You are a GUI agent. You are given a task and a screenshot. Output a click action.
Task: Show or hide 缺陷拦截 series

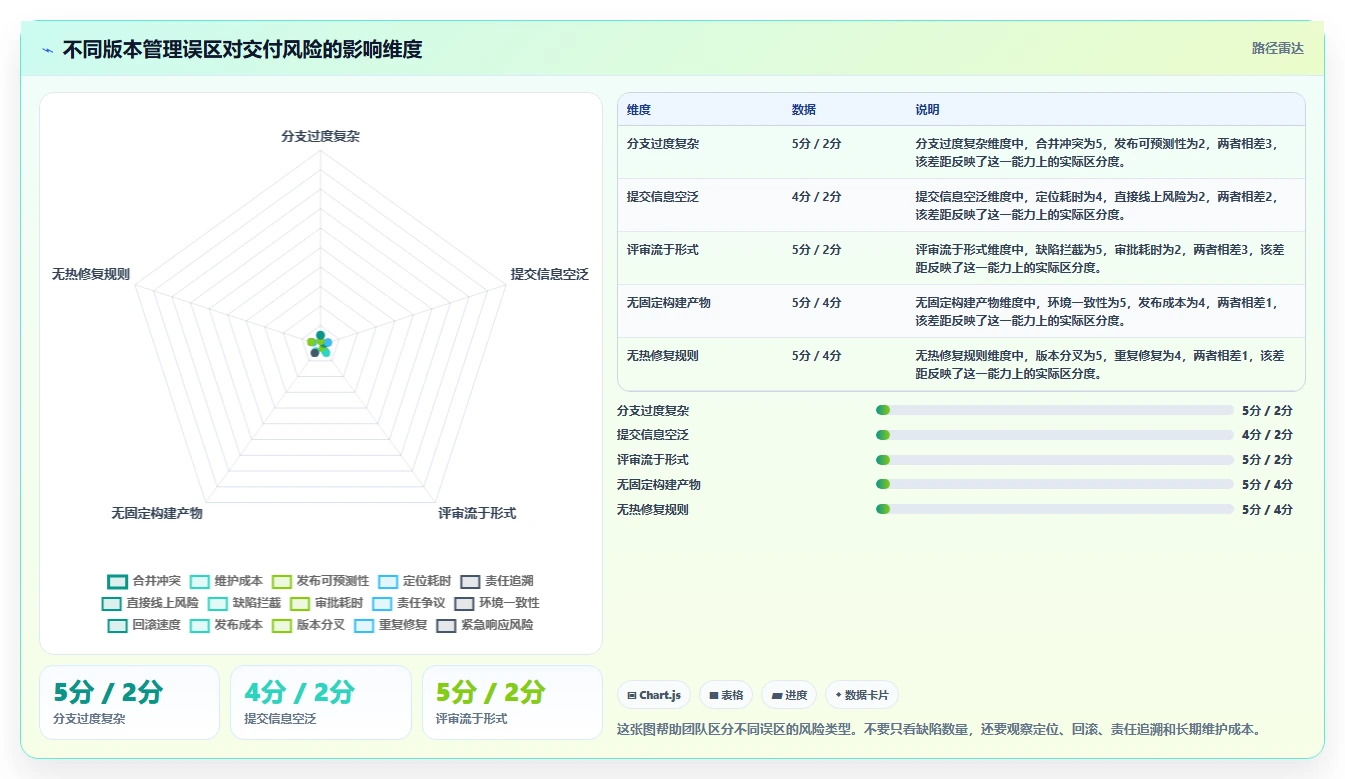244,603
